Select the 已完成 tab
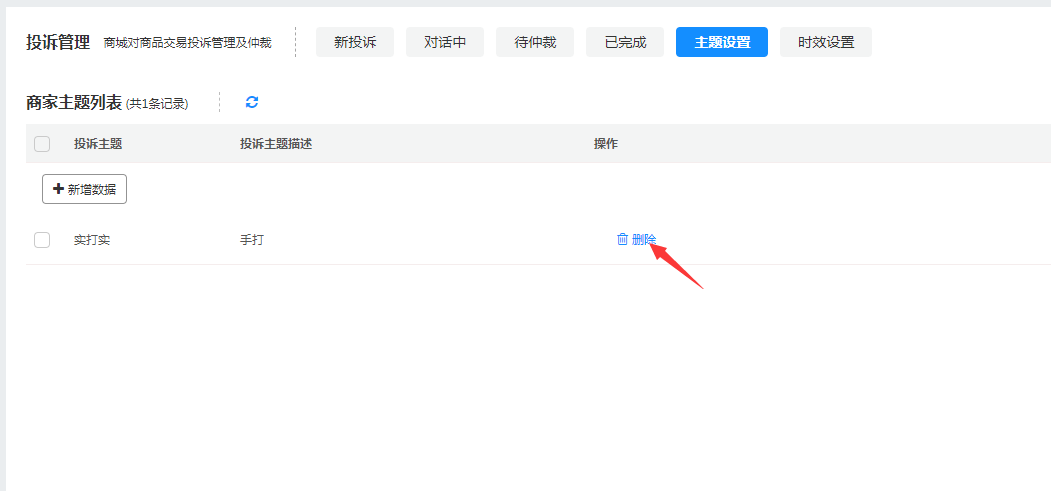1051x491 pixels. [625, 42]
